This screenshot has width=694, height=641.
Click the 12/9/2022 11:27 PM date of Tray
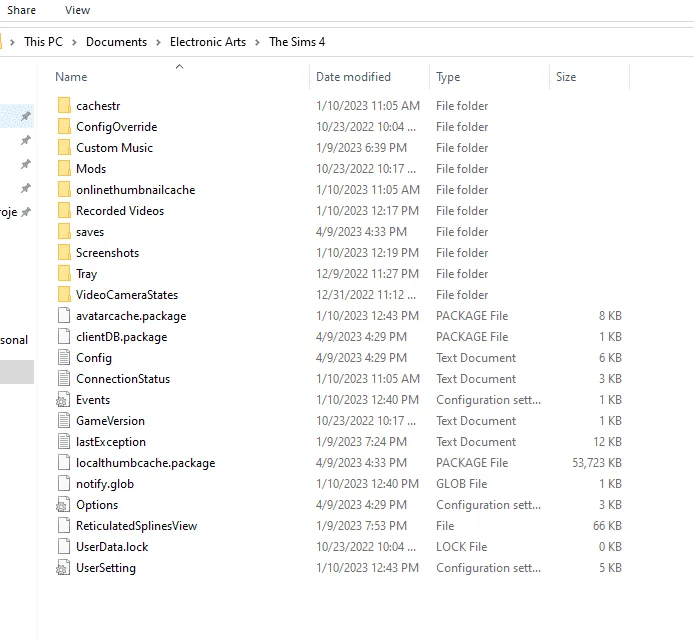[367, 274]
